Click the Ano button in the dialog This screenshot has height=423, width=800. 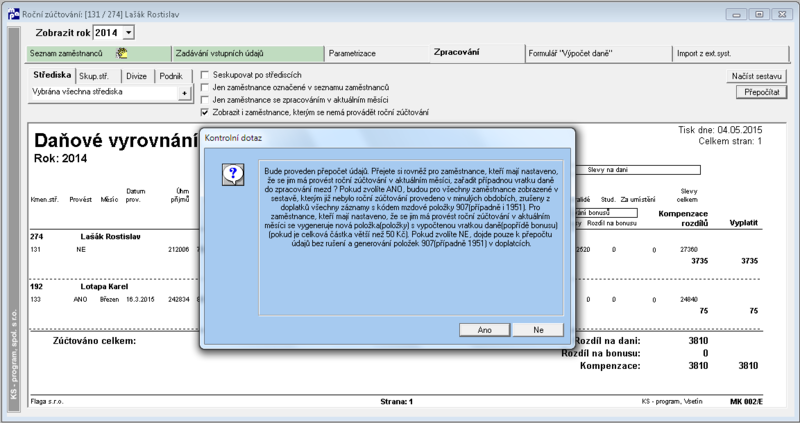coord(484,330)
